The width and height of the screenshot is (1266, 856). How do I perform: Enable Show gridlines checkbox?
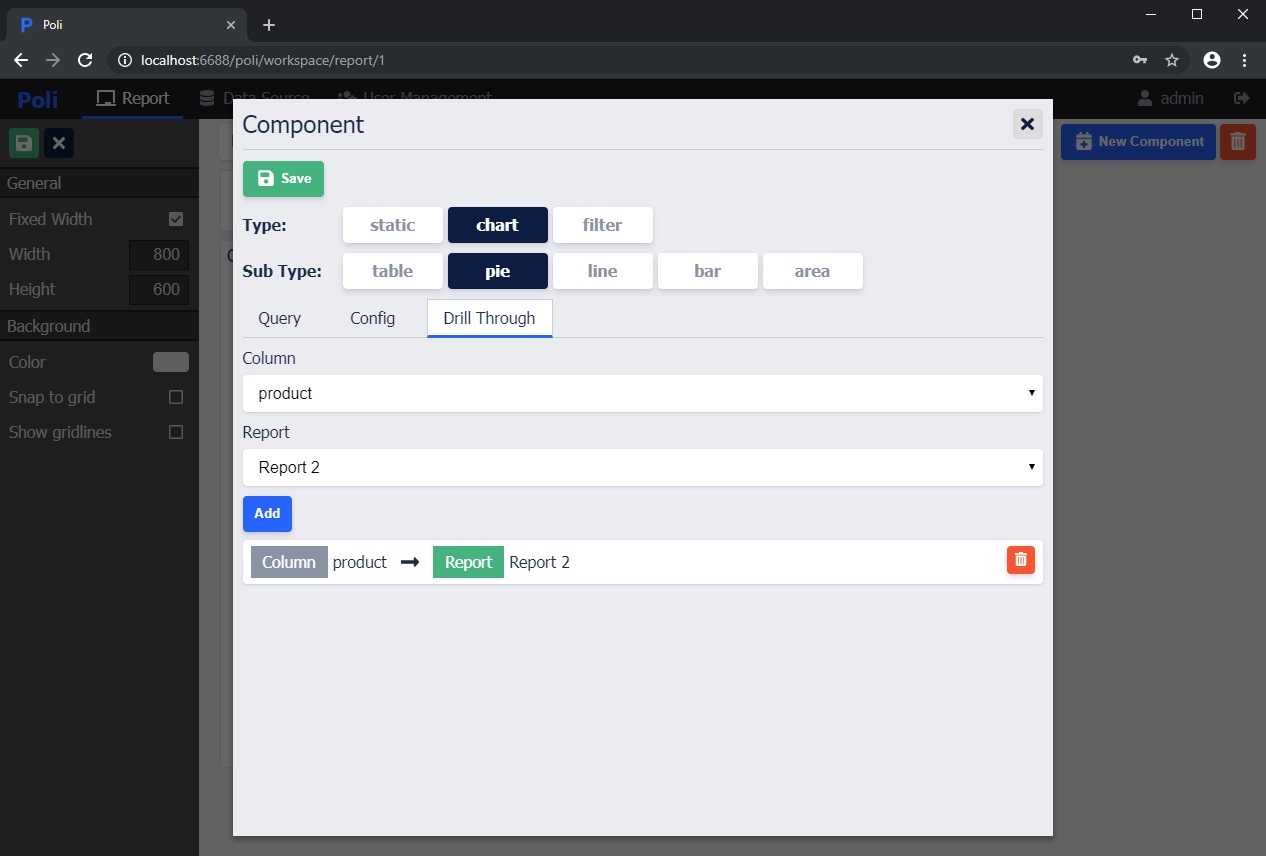tap(176, 432)
